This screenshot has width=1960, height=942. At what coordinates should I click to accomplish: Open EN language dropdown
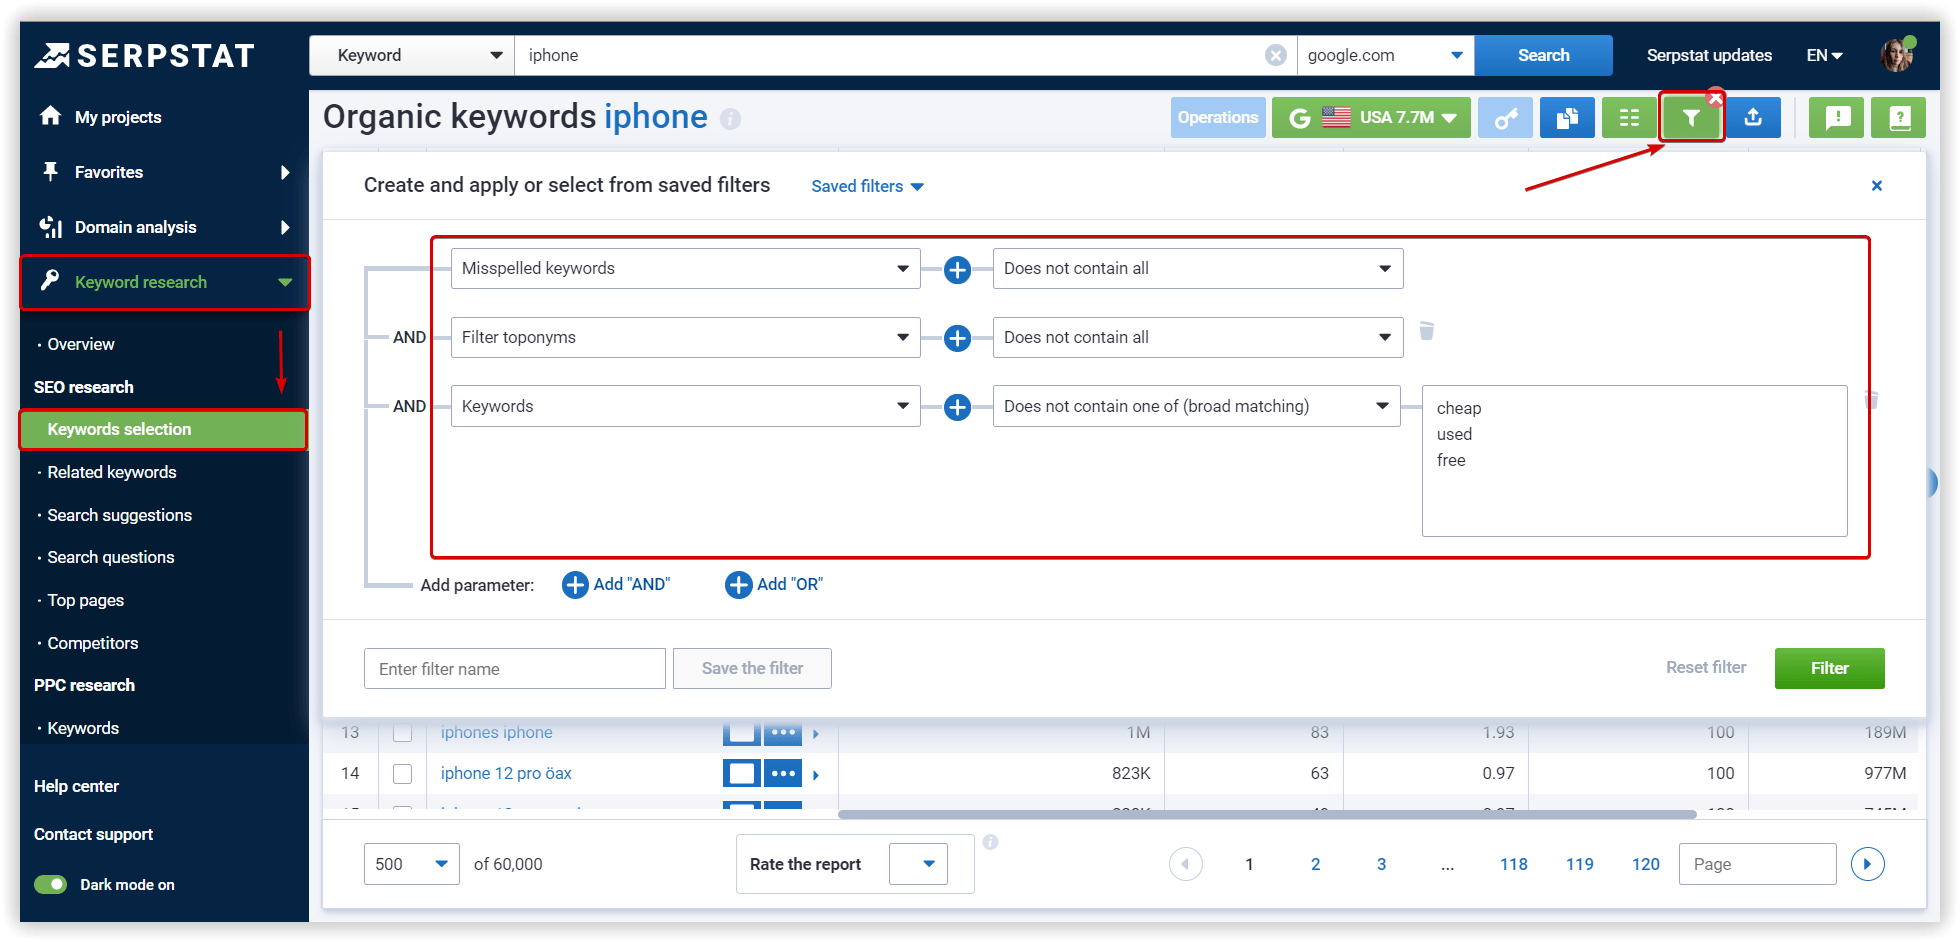(x=1825, y=55)
